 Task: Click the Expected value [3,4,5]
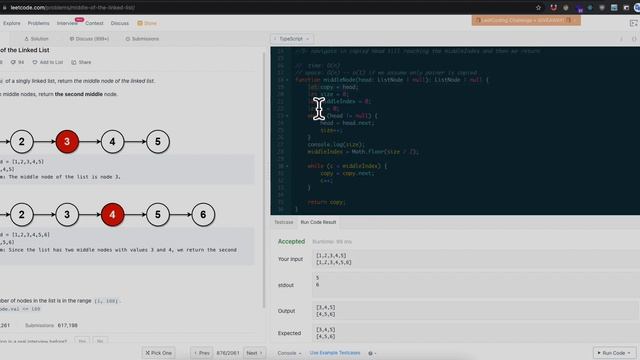(326, 330)
